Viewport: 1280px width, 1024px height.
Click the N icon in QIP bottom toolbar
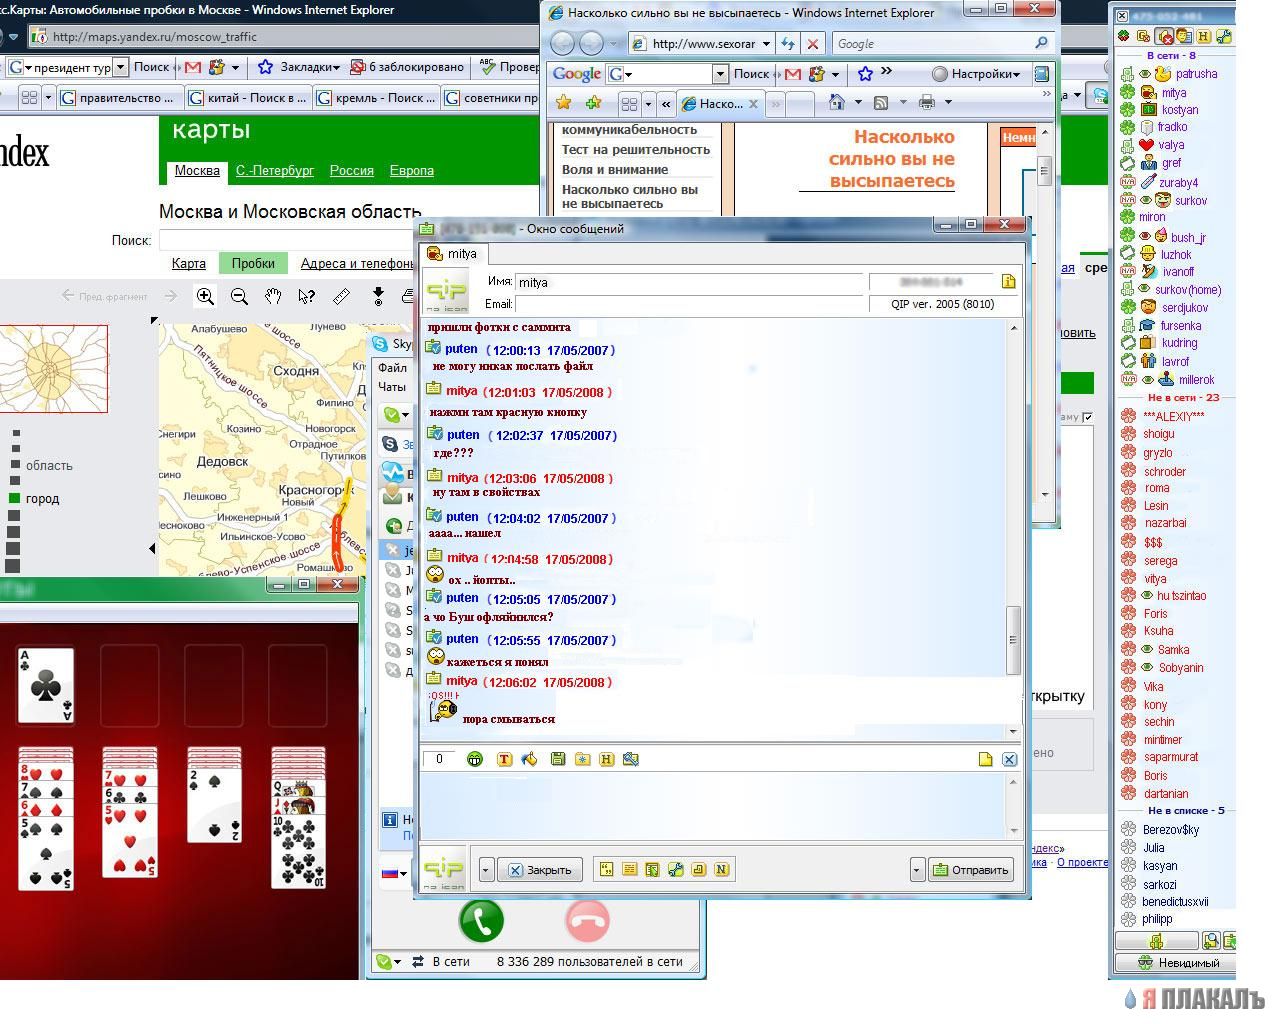click(721, 869)
